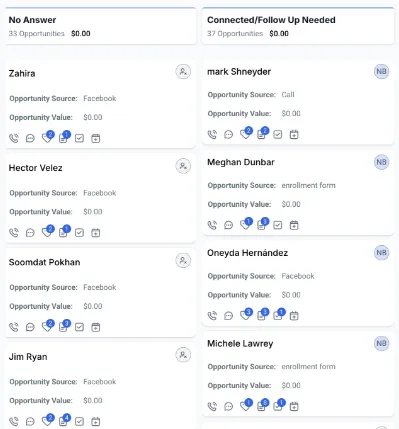
Task: Open message icon on Oneyda Hernández card
Action: pyautogui.click(x=228, y=315)
